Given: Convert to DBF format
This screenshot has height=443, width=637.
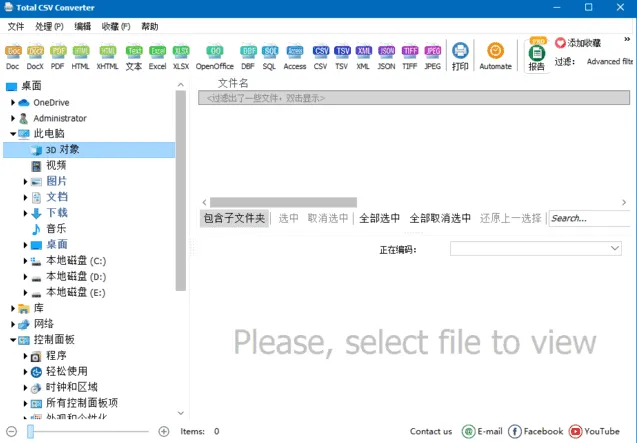Looking at the screenshot, I should click(248, 56).
